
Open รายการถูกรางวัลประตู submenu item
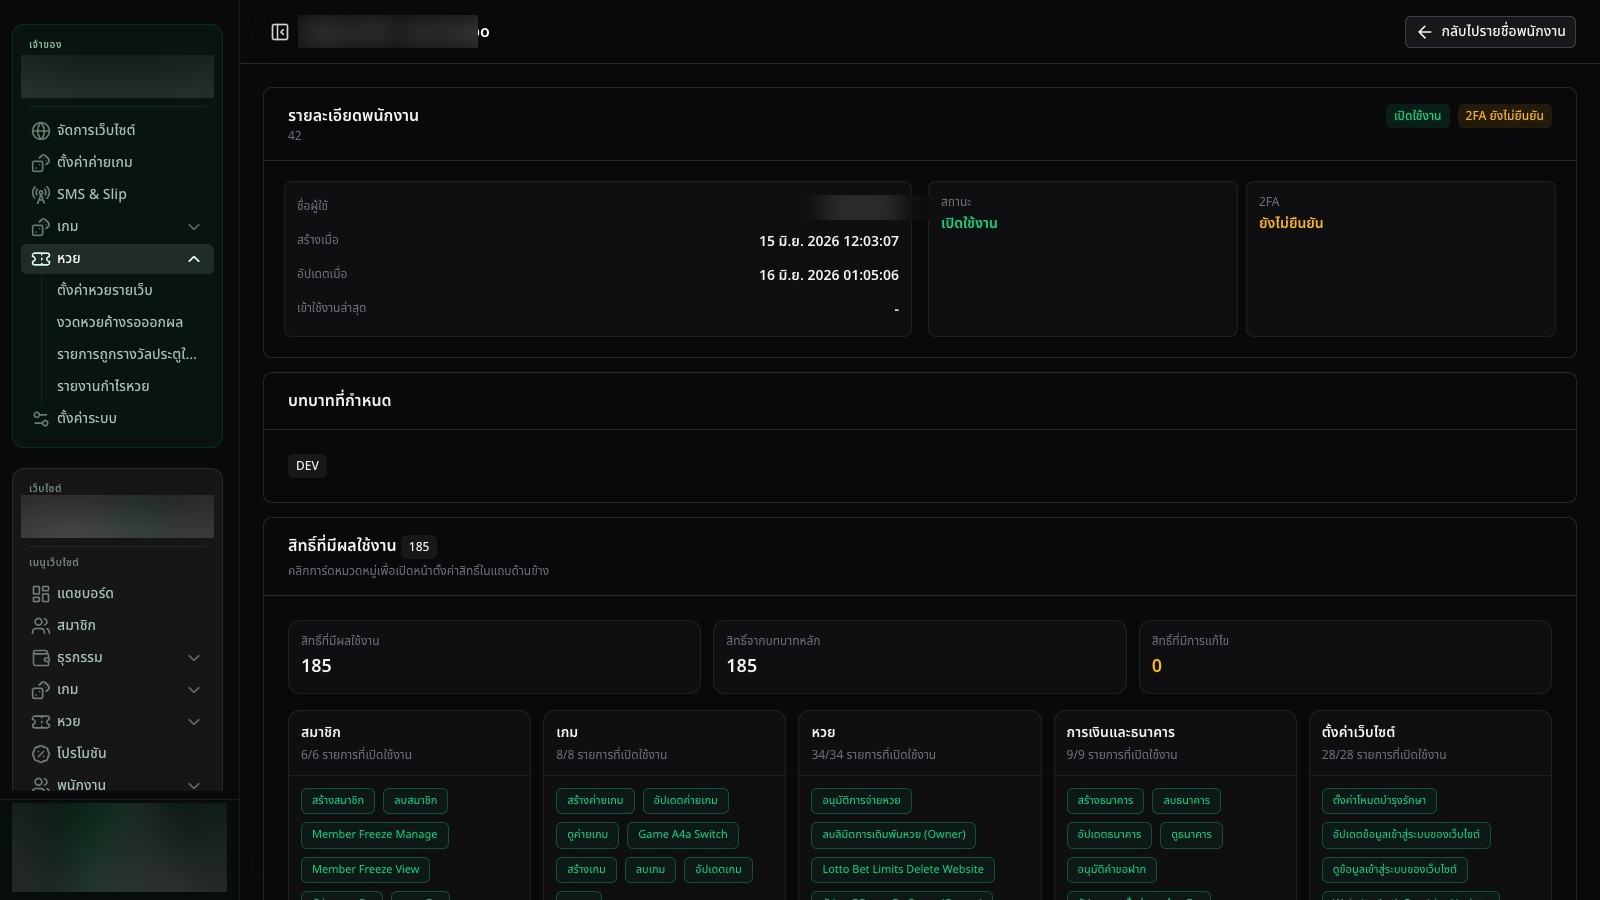click(x=127, y=354)
